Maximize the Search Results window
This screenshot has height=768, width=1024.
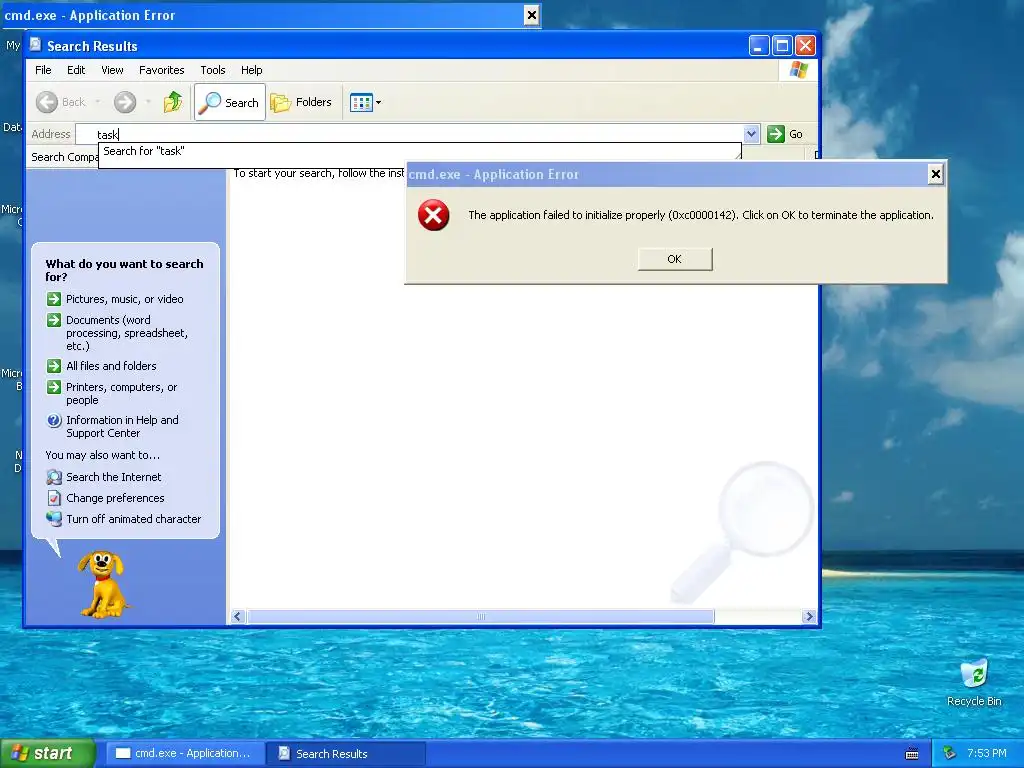coord(782,46)
